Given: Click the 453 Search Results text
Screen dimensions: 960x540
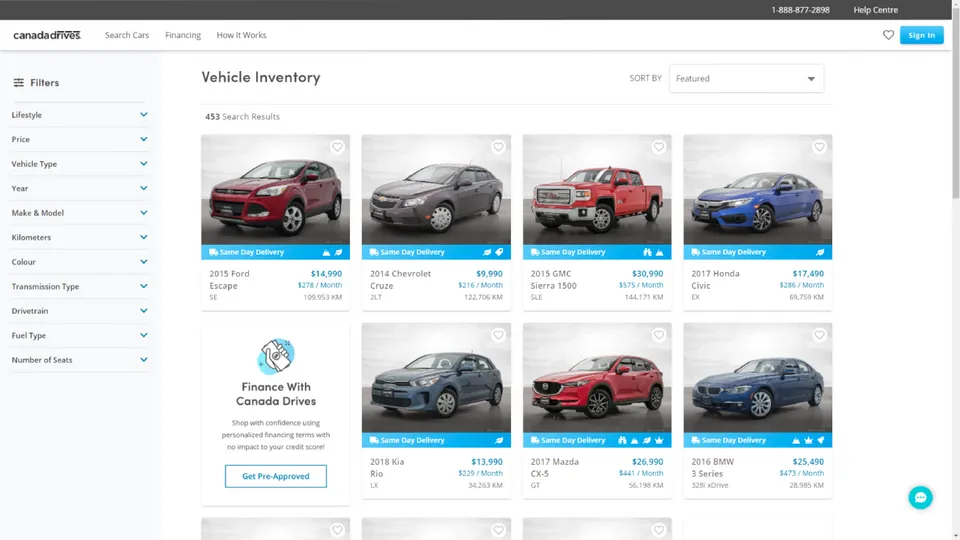Looking at the screenshot, I should pos(242,116).
